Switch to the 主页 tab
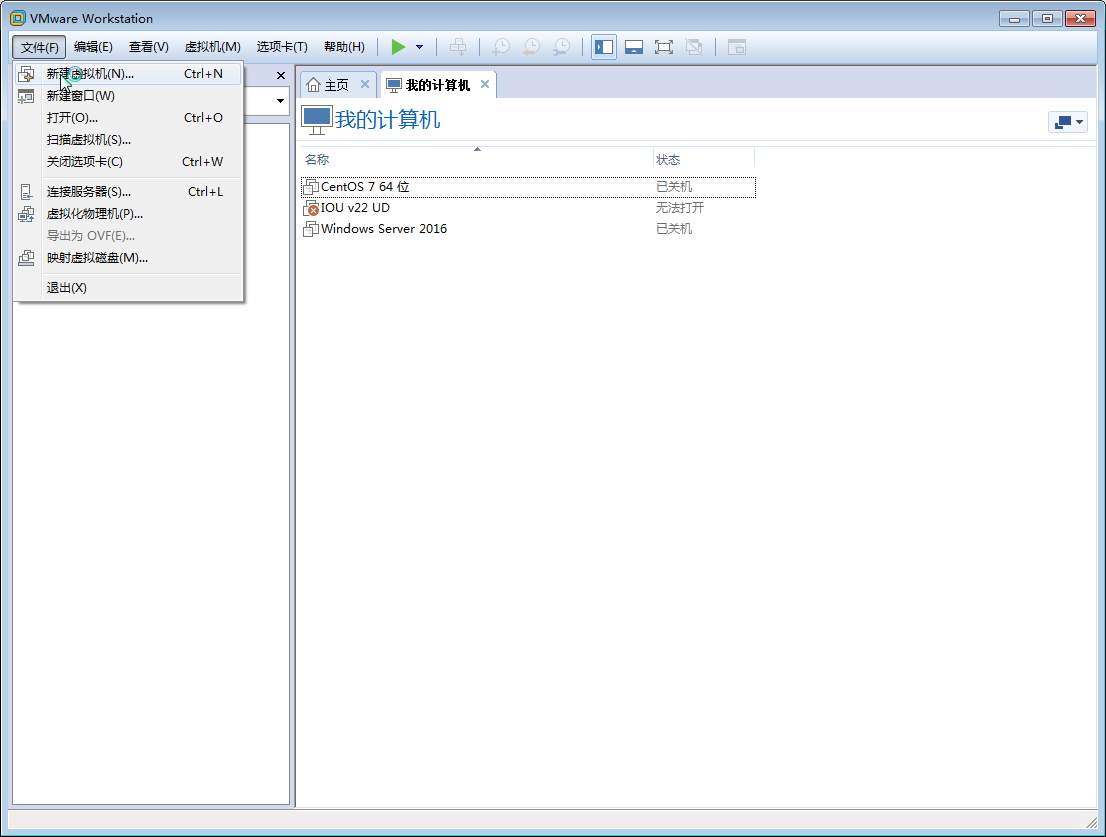This screenshot has width=1106, height=837. [336, 85]
